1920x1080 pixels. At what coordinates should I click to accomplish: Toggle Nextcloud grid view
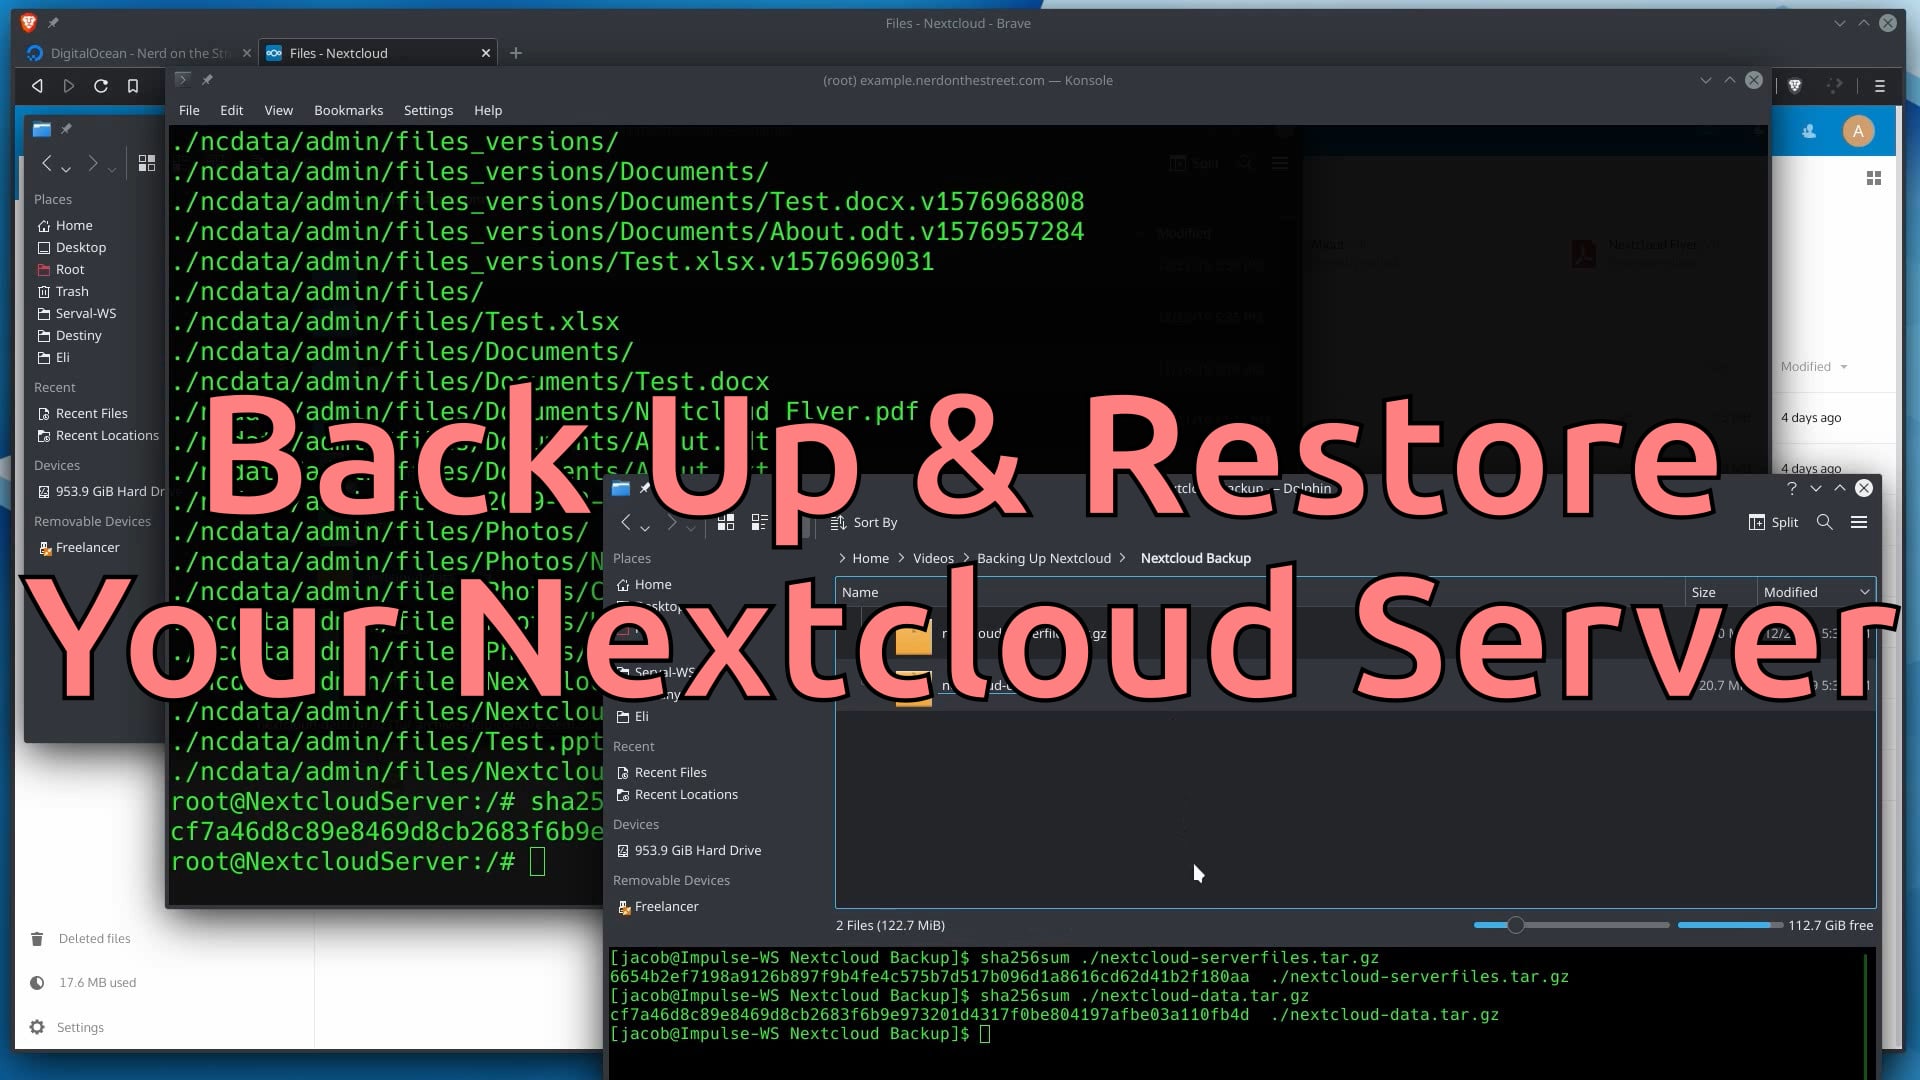[x=1874, y=178]
